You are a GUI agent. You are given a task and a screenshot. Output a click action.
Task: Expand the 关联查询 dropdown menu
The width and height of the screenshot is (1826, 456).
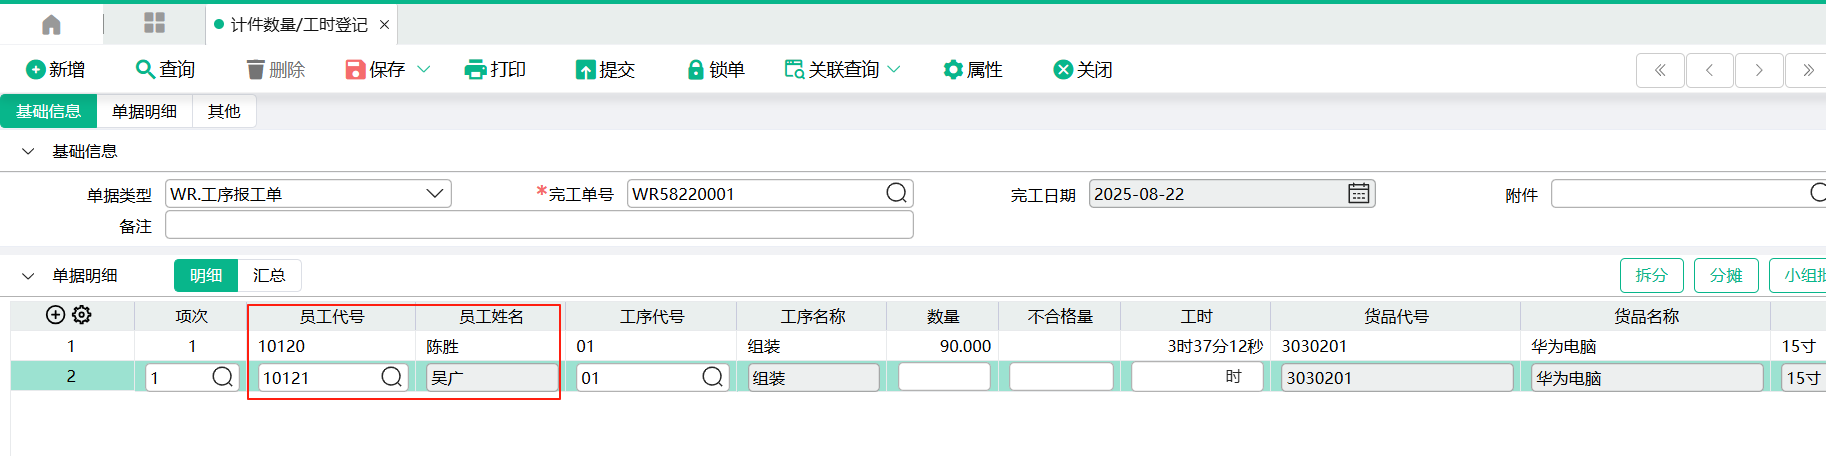tap(894, 69)
